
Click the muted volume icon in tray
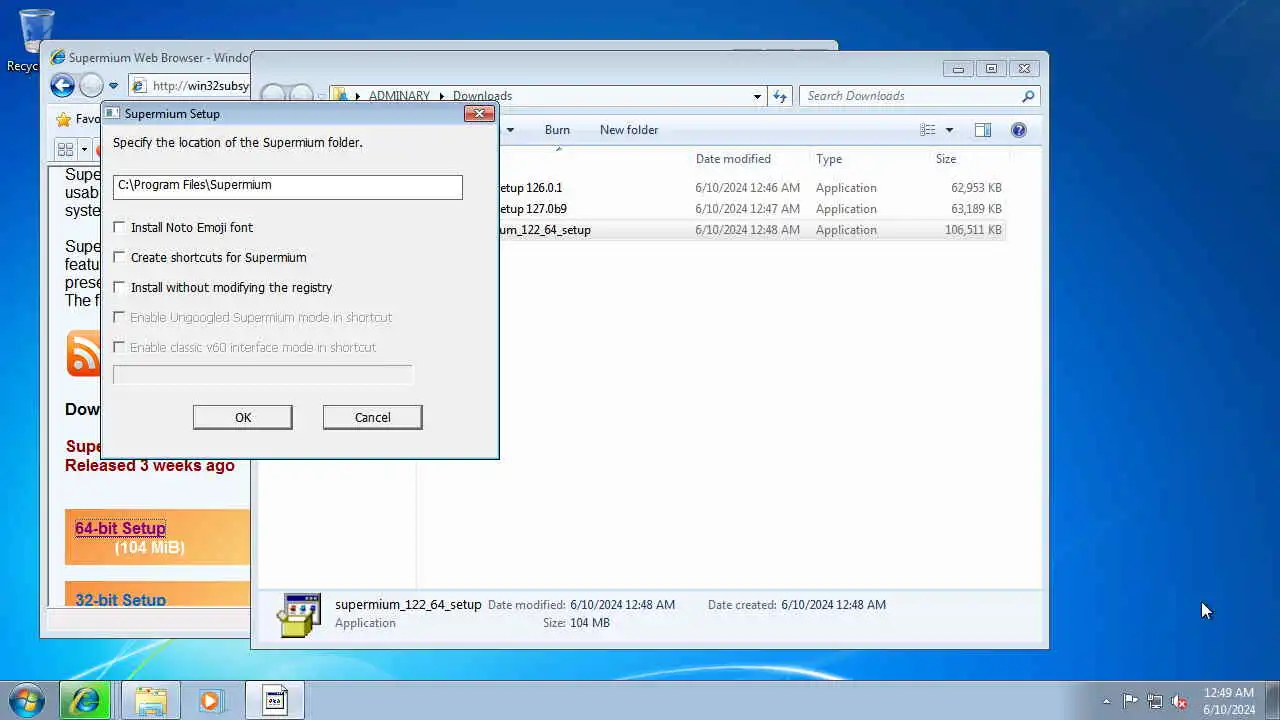1180,701
